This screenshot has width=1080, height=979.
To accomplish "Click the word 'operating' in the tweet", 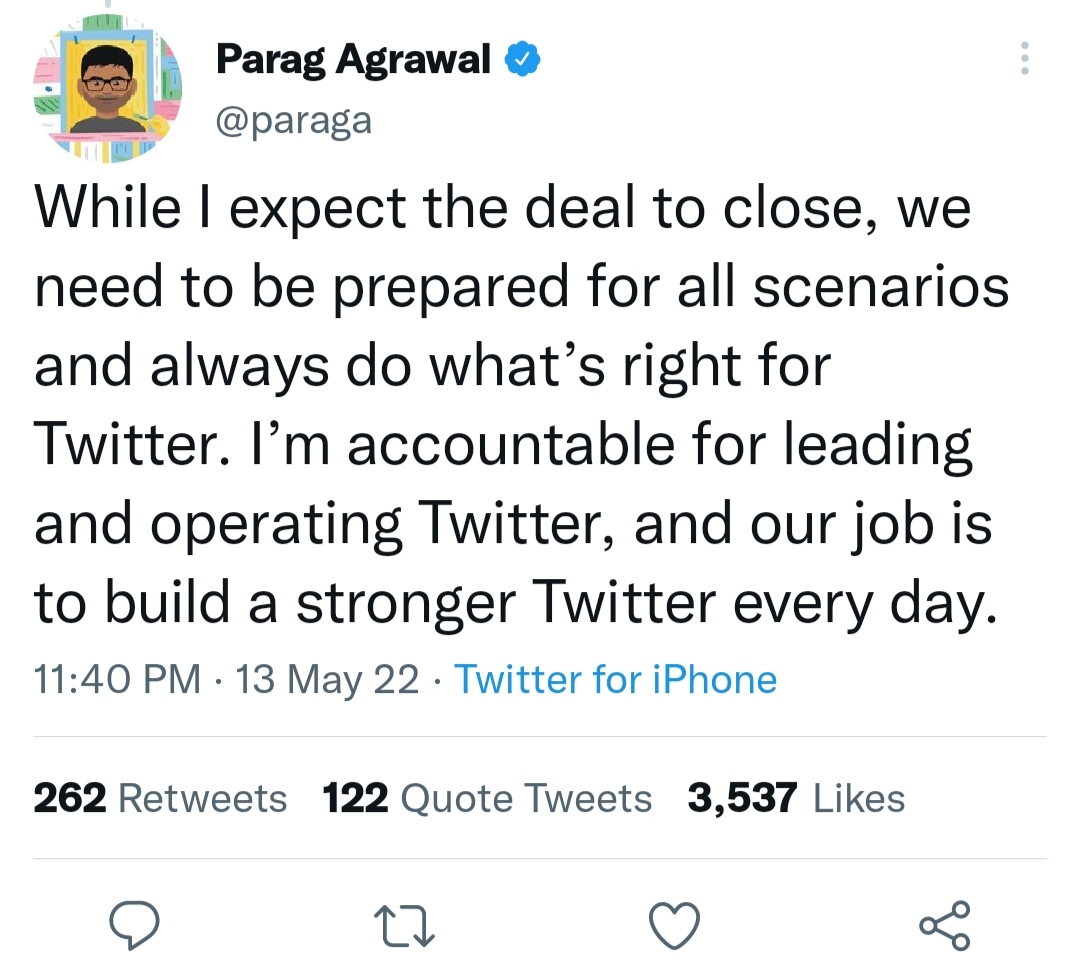I will click(x=275, y=525).
